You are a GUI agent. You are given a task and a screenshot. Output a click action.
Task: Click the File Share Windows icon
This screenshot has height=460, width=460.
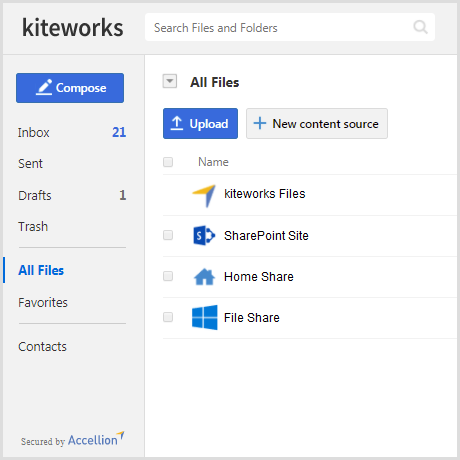click(205, 317)
